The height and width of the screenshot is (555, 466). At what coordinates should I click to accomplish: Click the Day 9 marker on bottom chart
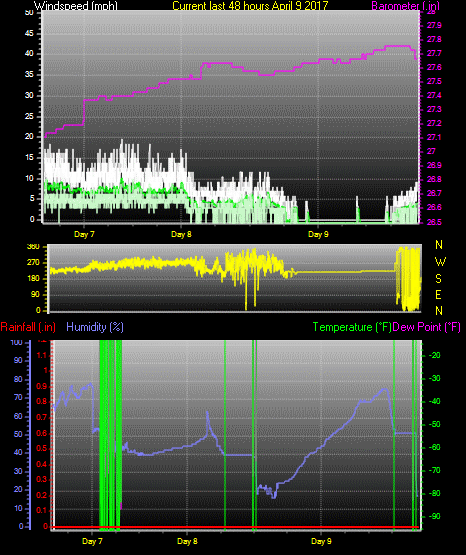point(321,541)
